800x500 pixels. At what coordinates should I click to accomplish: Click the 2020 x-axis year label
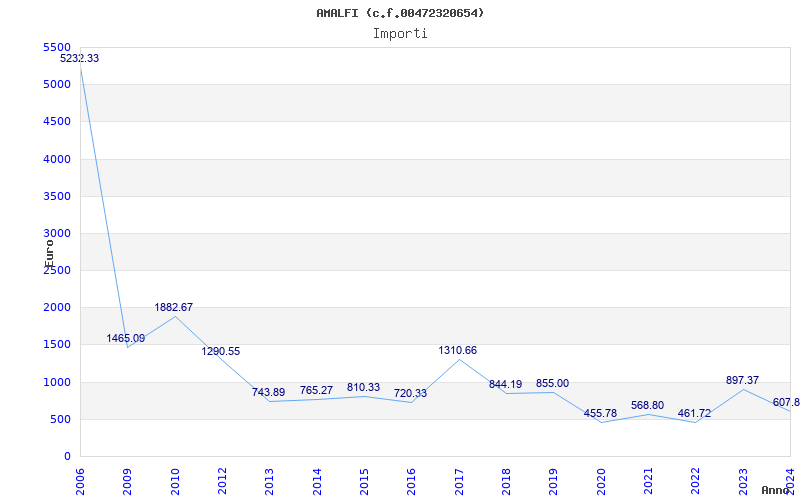(601, 480)
